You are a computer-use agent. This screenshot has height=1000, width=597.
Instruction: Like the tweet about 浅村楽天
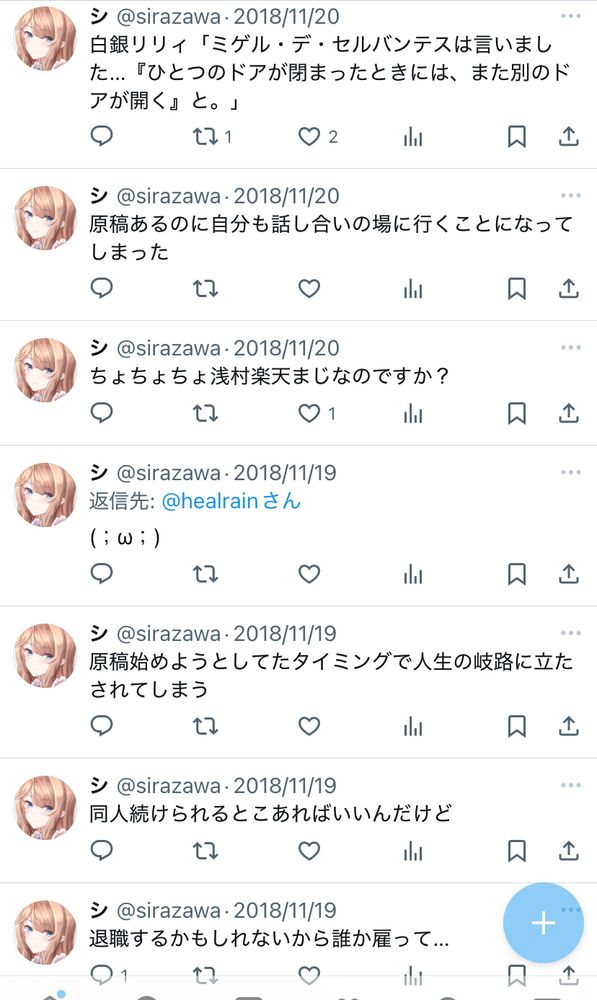[309, 414]
